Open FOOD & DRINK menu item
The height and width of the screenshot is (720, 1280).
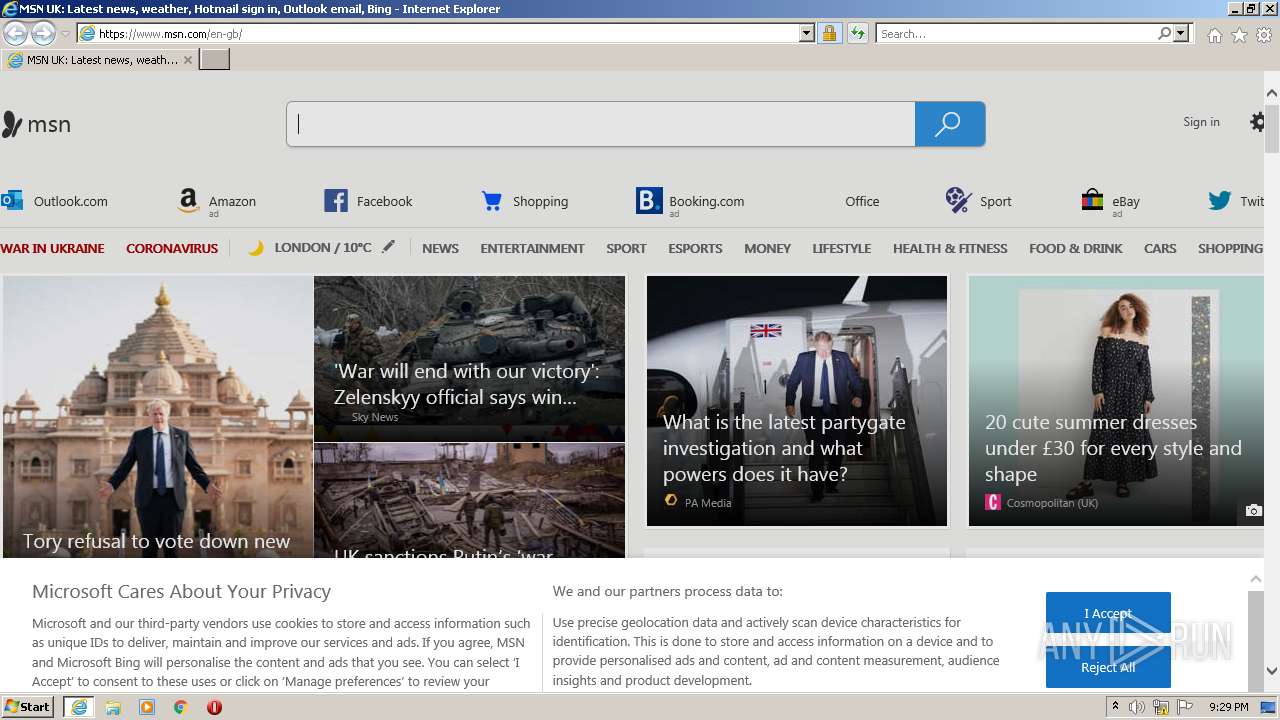pos(1076,248)
